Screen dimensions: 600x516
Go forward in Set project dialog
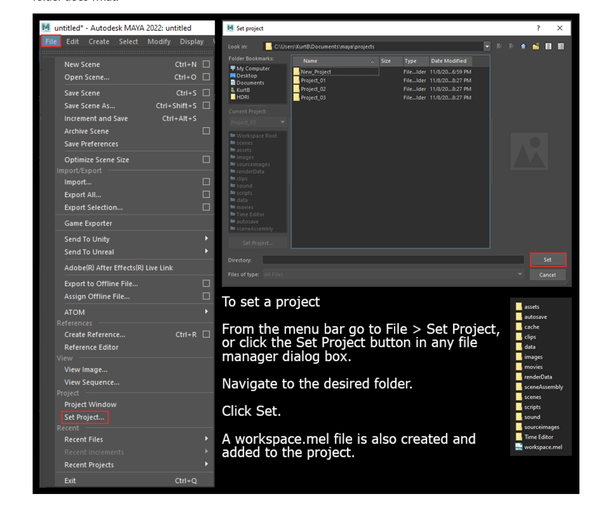511,46
